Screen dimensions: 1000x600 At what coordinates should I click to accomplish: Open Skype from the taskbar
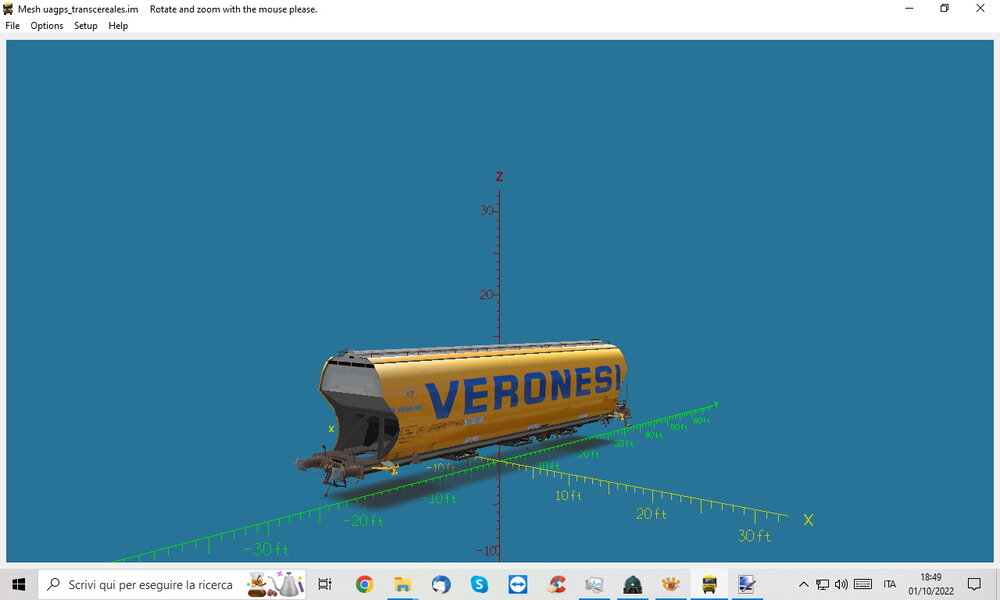pos(479,584)
